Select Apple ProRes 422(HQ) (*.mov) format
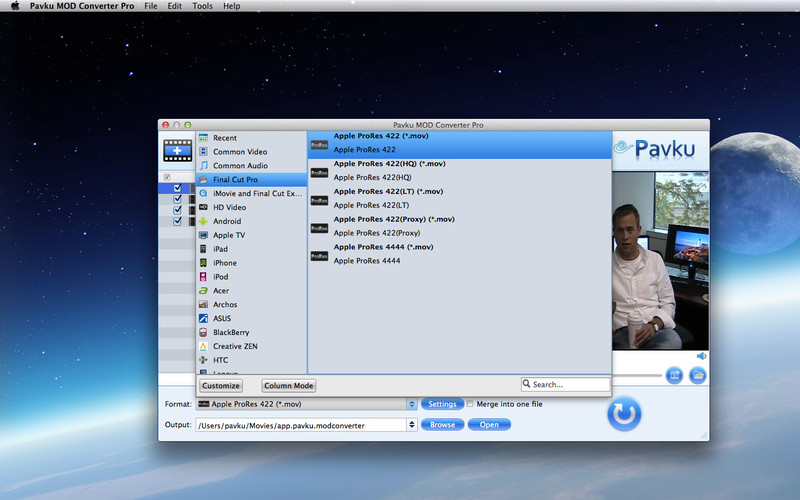 tap(459, 170)
